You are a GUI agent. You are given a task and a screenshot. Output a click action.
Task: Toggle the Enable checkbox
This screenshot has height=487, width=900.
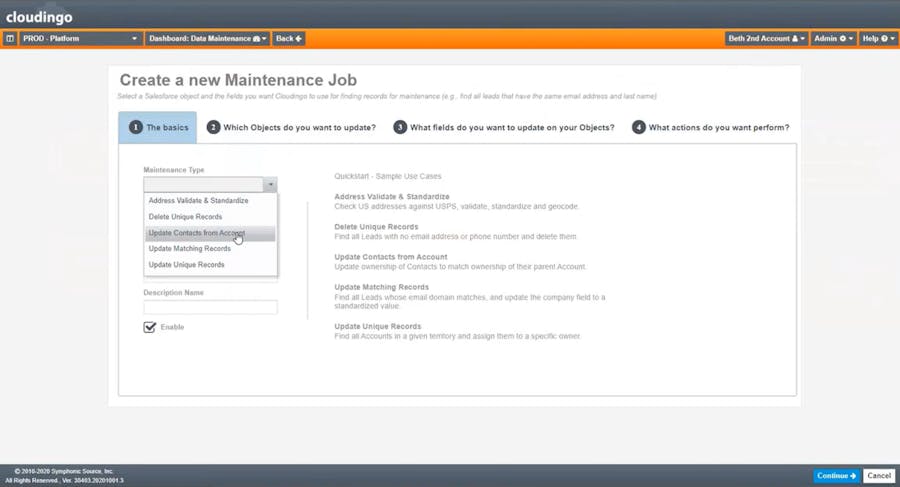[150, 327]
